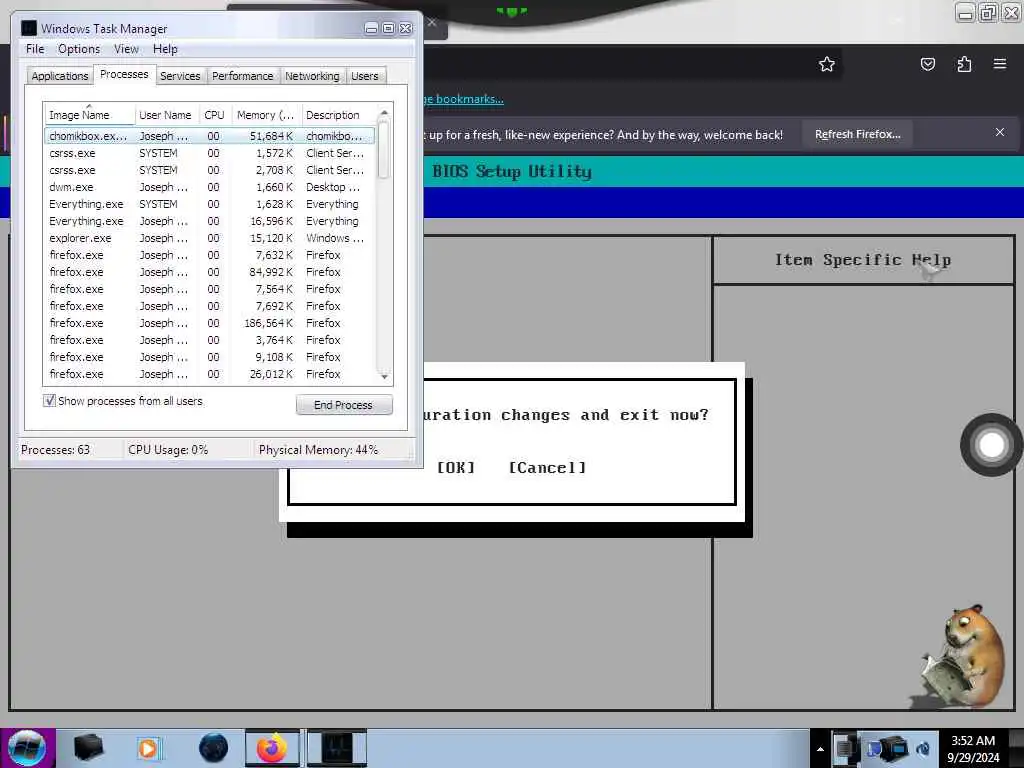Click the hamster reading newspaper mascot

click(963, 656)
